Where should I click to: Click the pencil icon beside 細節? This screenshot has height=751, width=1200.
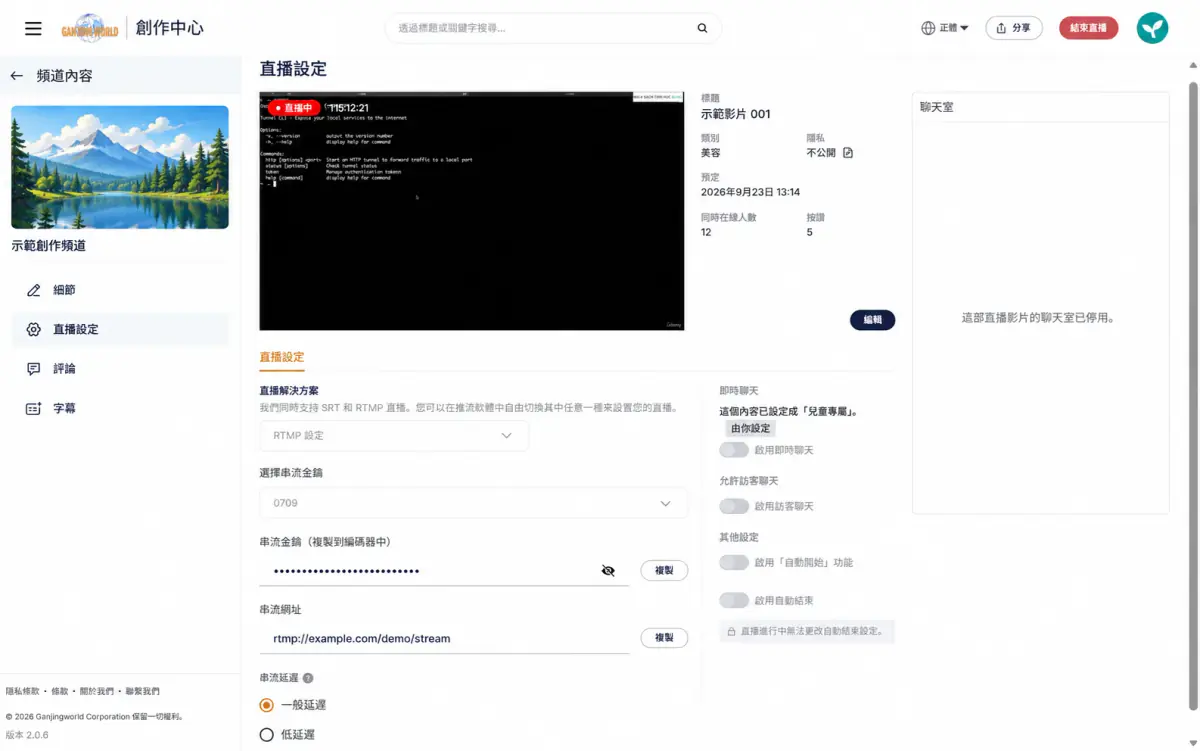[34, 290]
